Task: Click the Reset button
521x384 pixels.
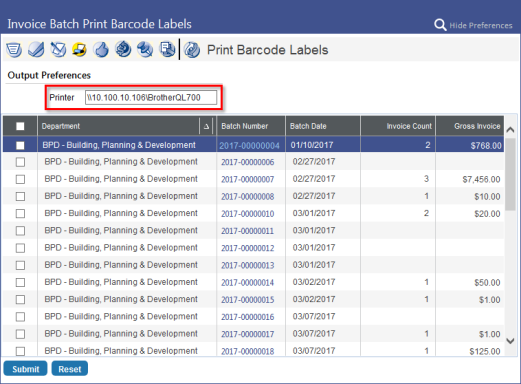Action: (x=70, y=369)
